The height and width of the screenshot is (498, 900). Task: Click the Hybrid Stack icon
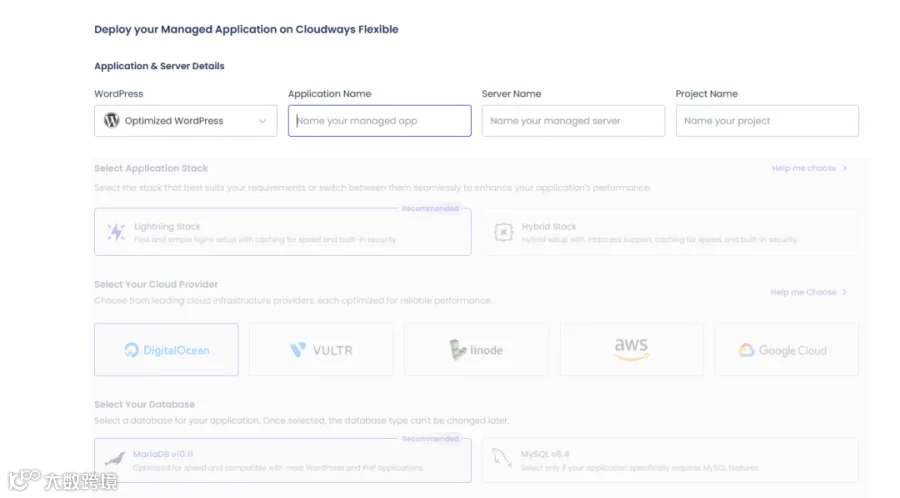pyautogui.click(x=503, y=232)
